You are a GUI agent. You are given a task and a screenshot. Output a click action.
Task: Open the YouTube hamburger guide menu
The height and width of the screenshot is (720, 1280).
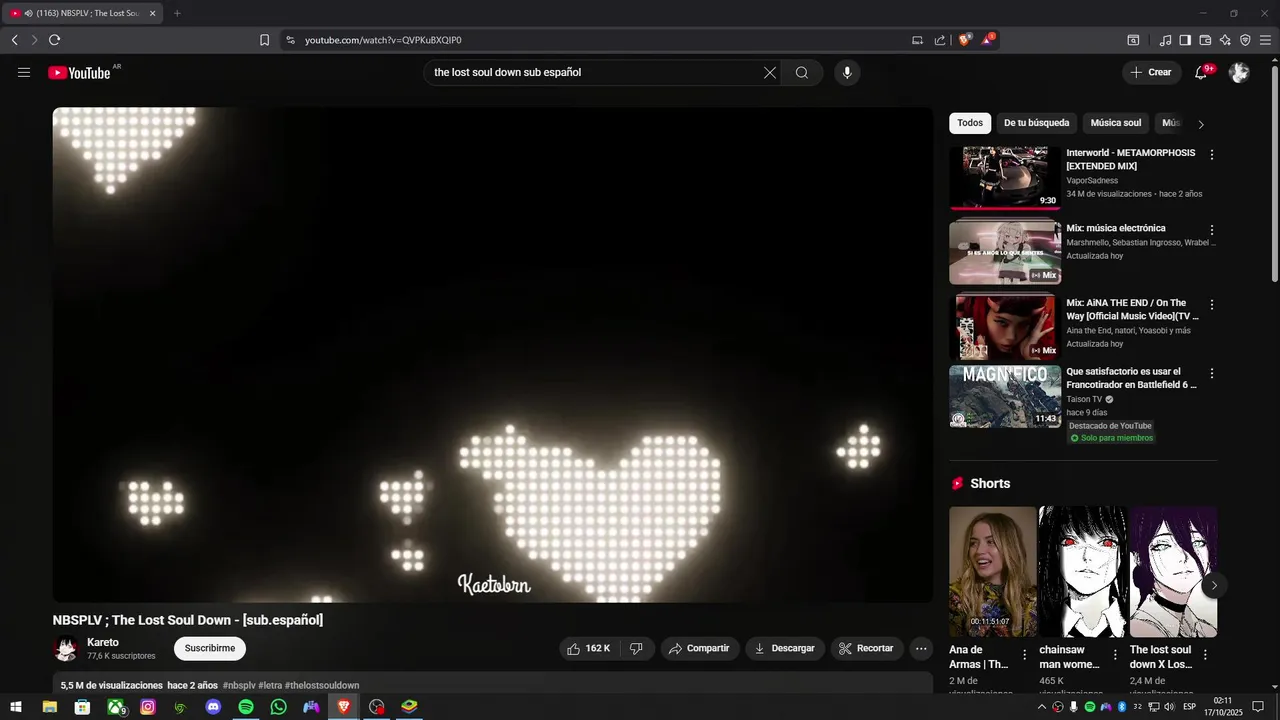[x=24, y=72]
